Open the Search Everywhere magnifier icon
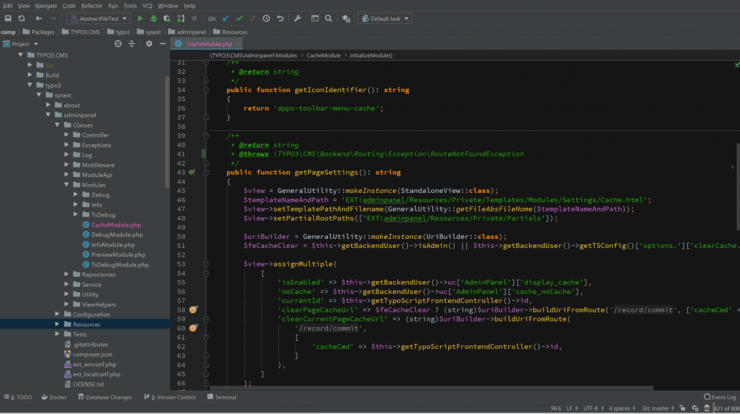The image size is (740, 414). coord(328,18)
